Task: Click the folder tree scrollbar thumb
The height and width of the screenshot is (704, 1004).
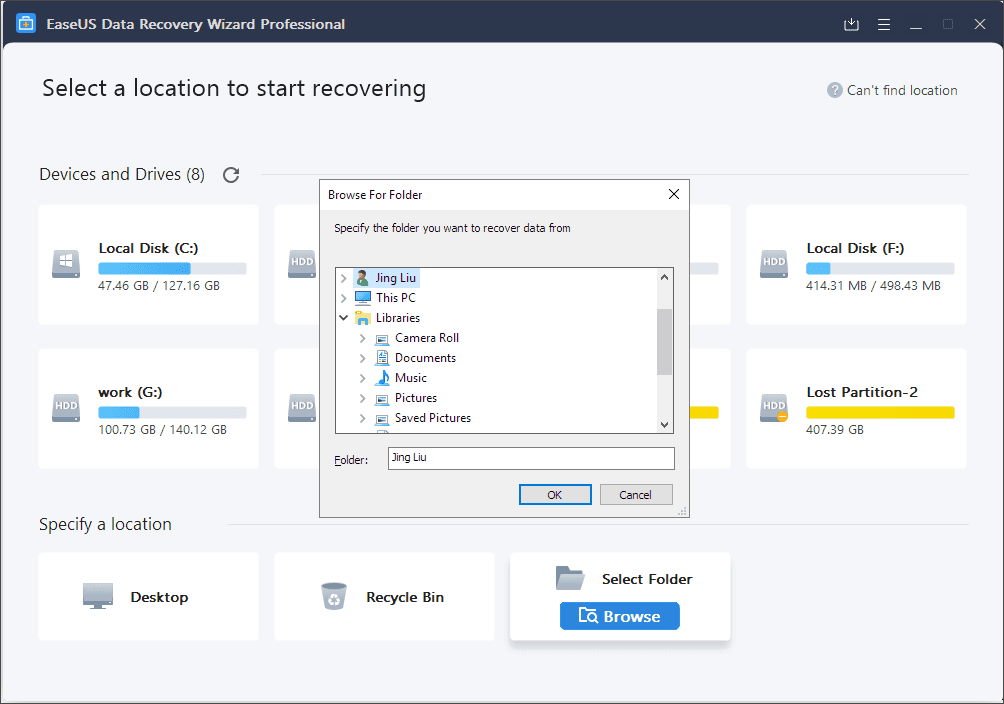Action: 665,342
